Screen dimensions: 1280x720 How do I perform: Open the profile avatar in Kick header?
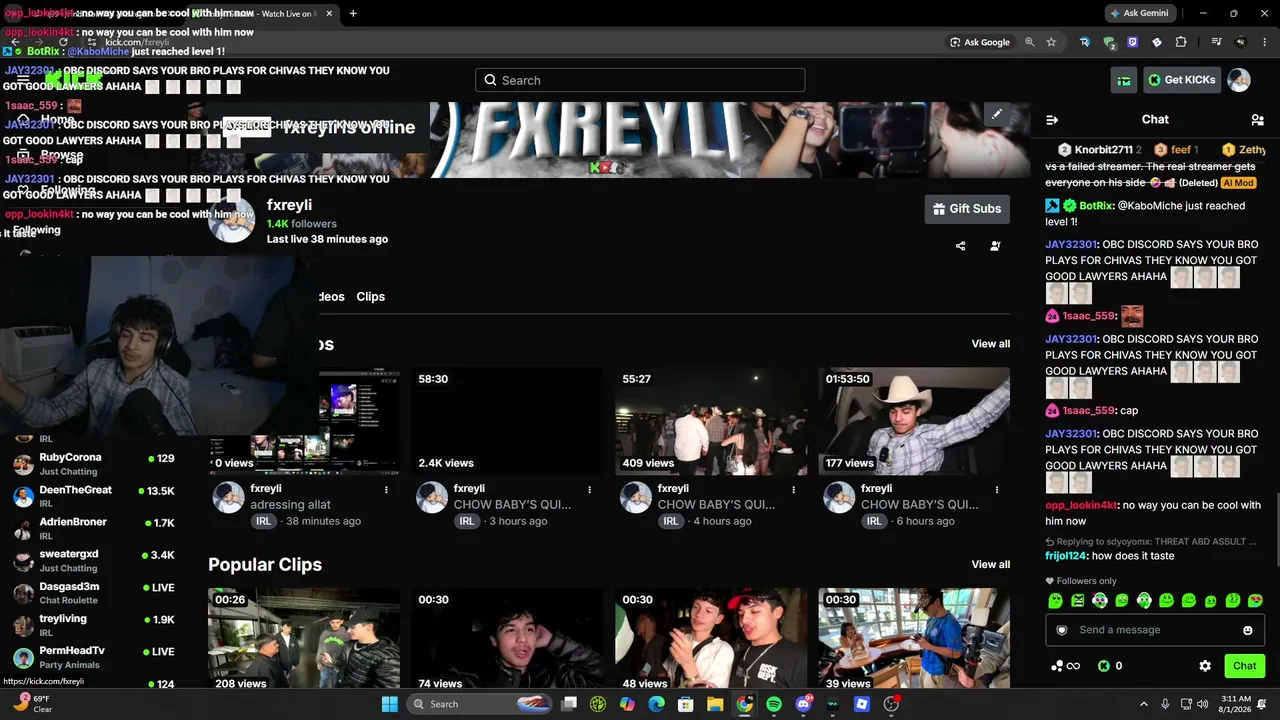pos(1239,80)
